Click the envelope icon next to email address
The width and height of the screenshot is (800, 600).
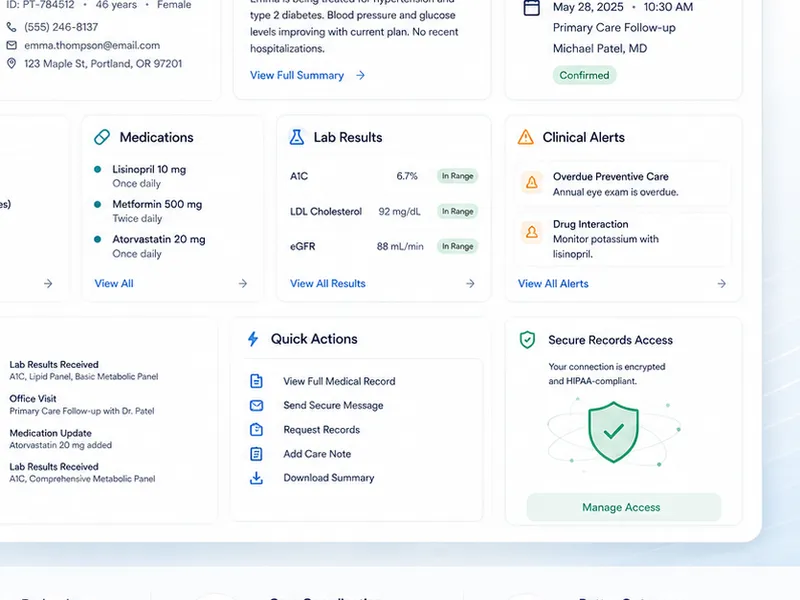11,45
